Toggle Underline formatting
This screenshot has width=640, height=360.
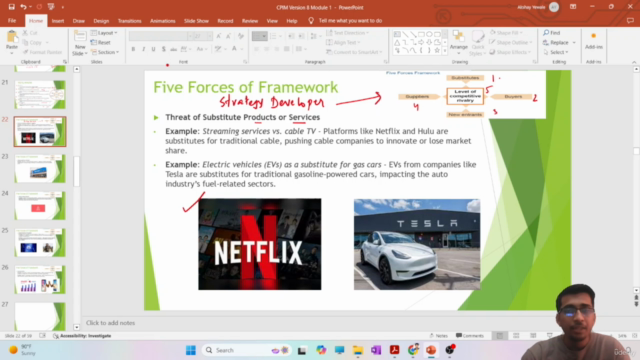[153, 49]
